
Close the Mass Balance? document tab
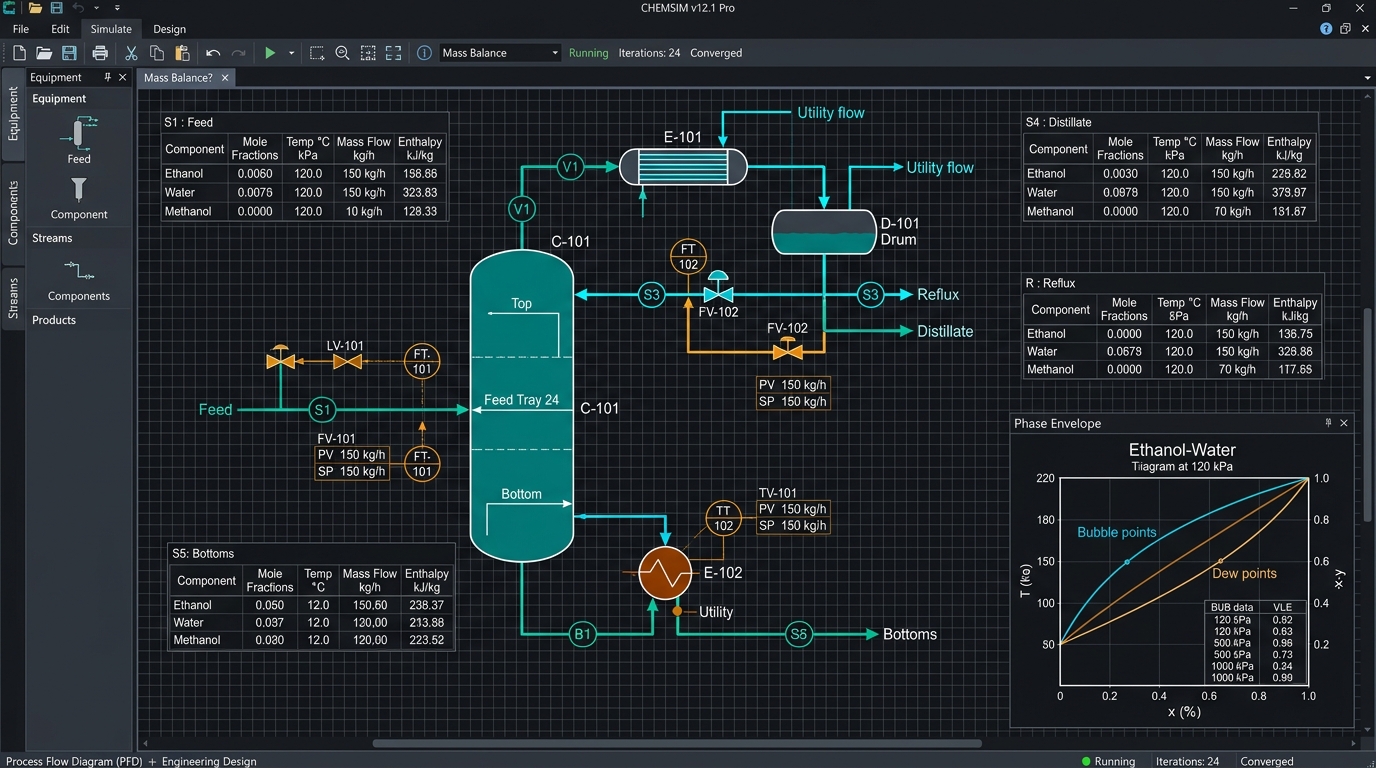pos(225,78)
